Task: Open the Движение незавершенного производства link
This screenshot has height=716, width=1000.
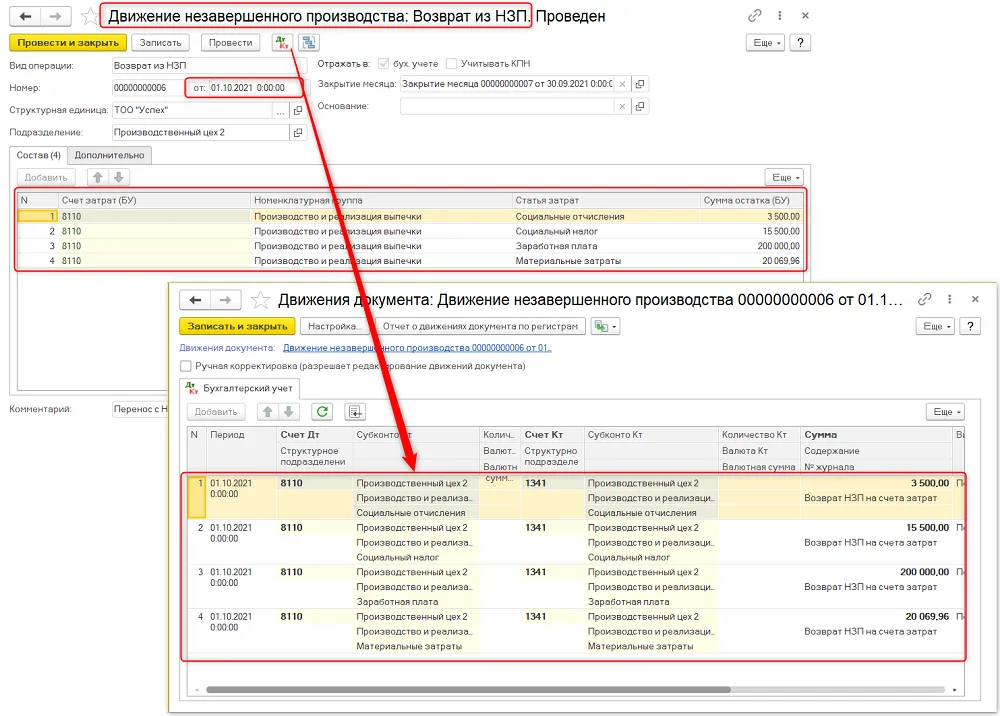Action: pyautogui.click(x=417, y=348)
